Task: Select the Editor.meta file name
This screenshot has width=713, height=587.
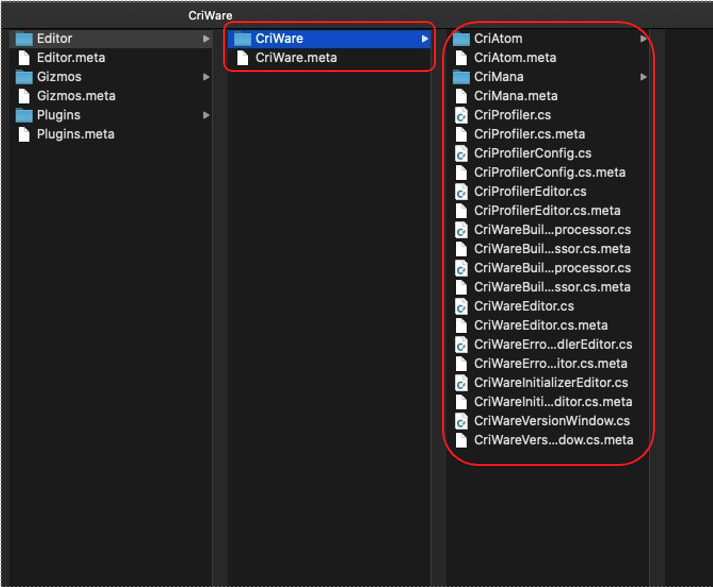Action: (71, 58)
